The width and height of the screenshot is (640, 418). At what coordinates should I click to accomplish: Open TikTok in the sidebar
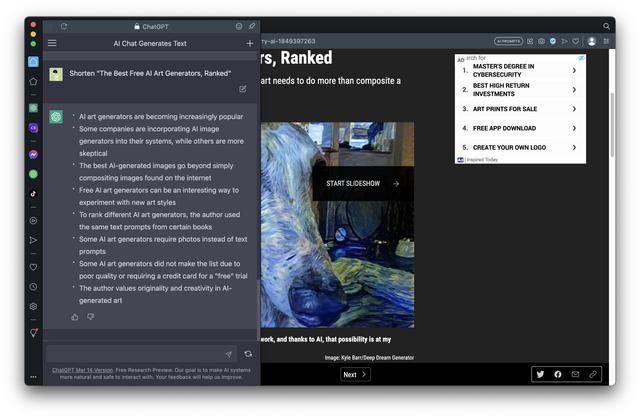pyautogui.click(x=33, y=194)
